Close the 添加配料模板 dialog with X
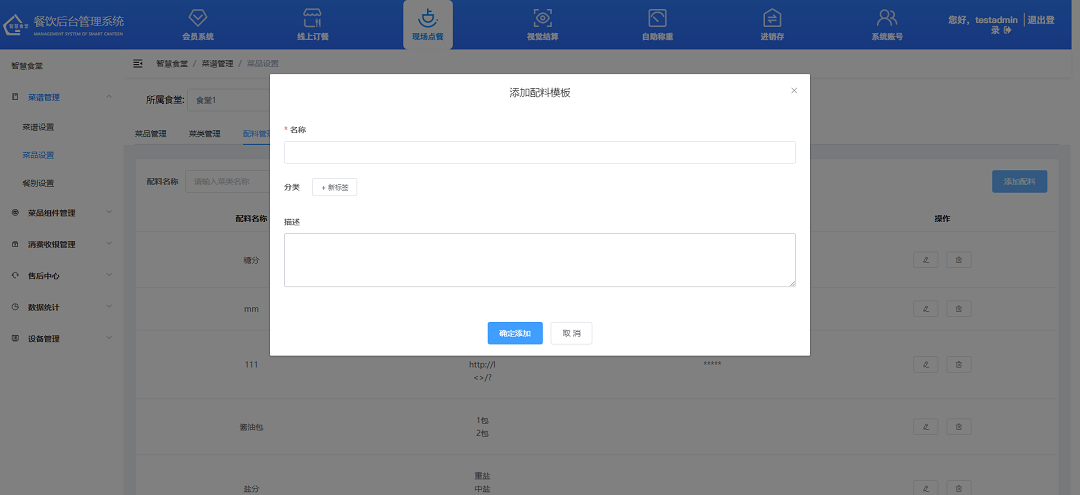 tap(794, 91)
